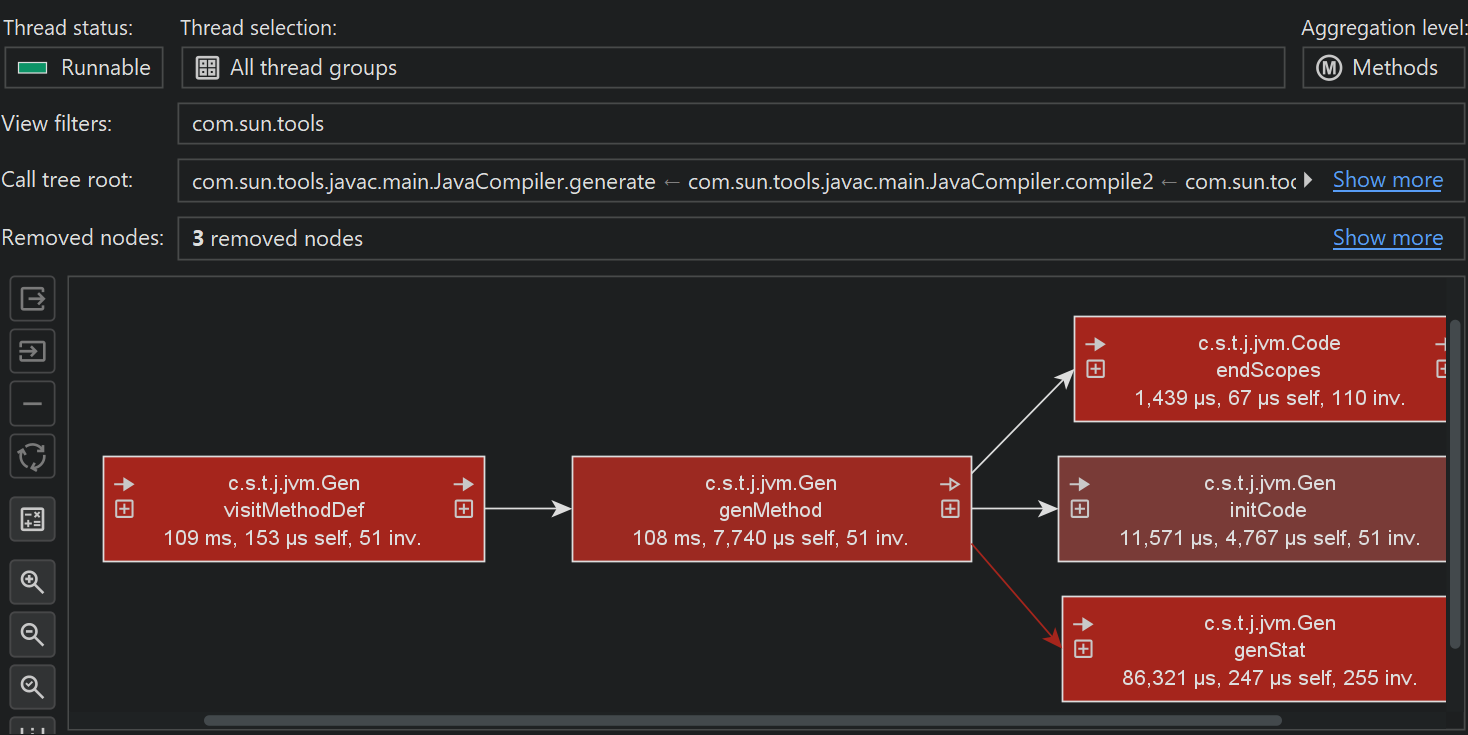1468x735 pixels.
Task: Click Show more link for removed nodes
Action: (1387, 238)
